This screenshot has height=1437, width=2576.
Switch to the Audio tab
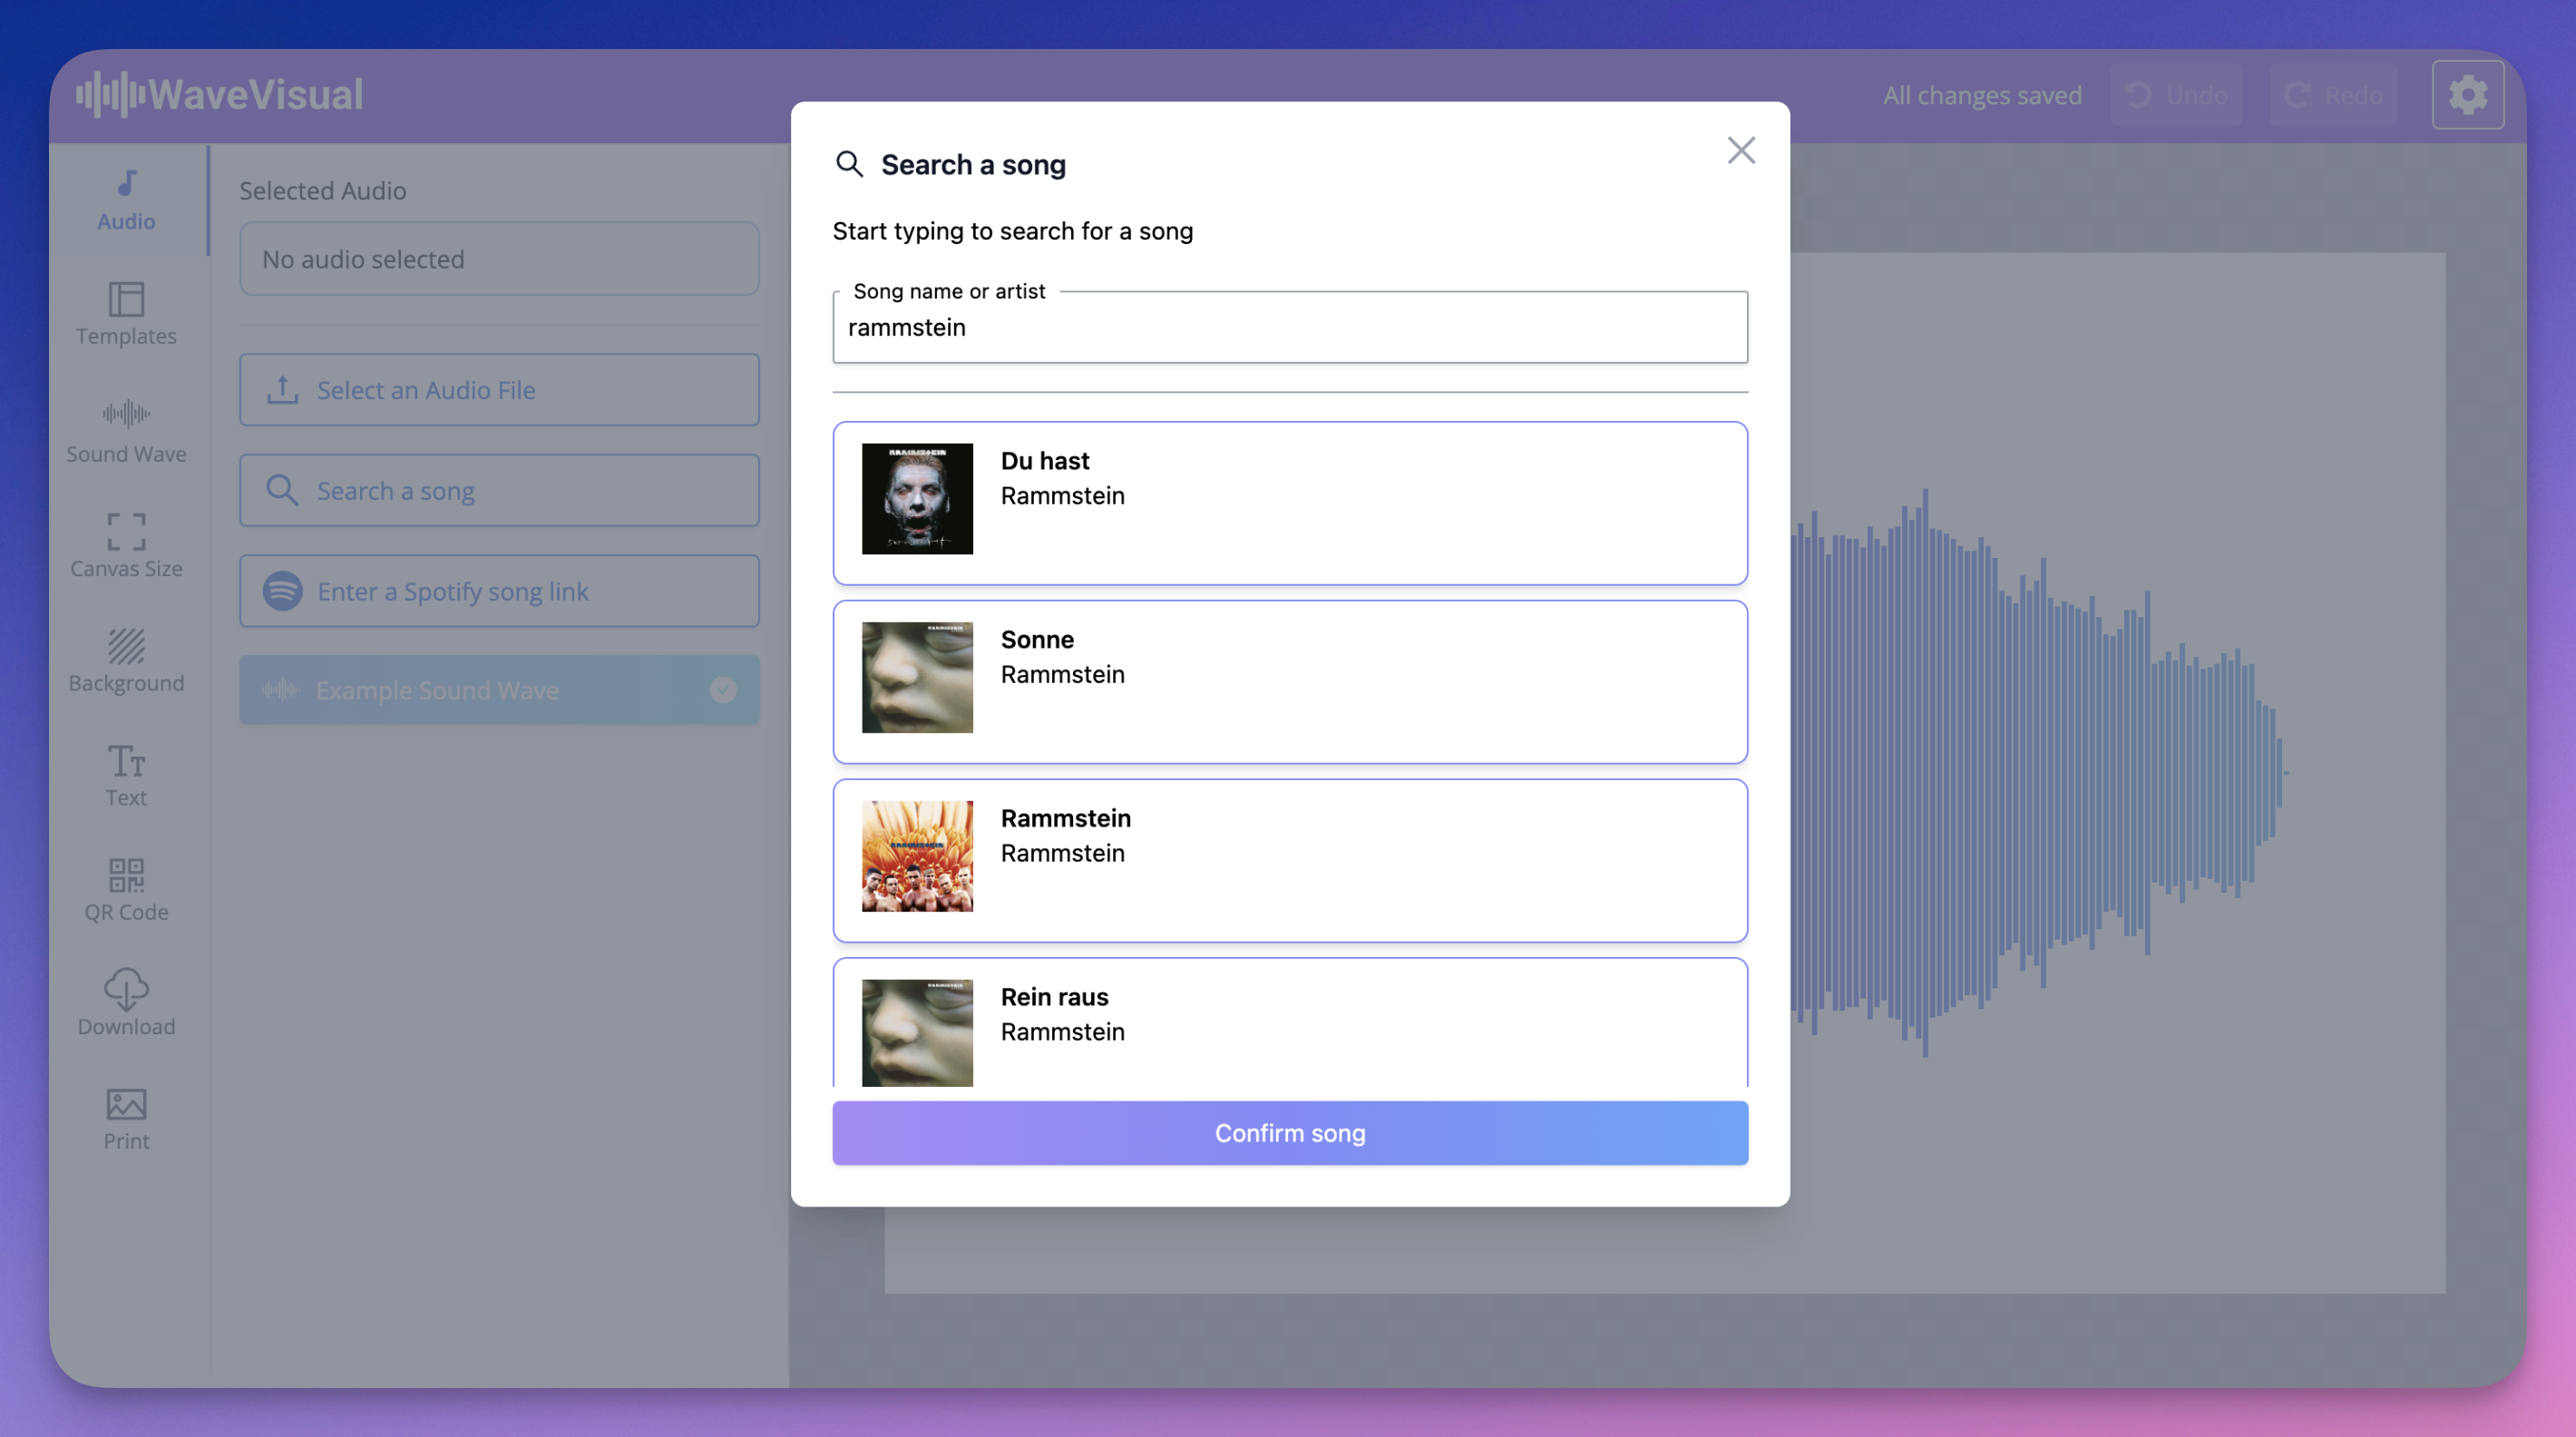coord(126,200)
